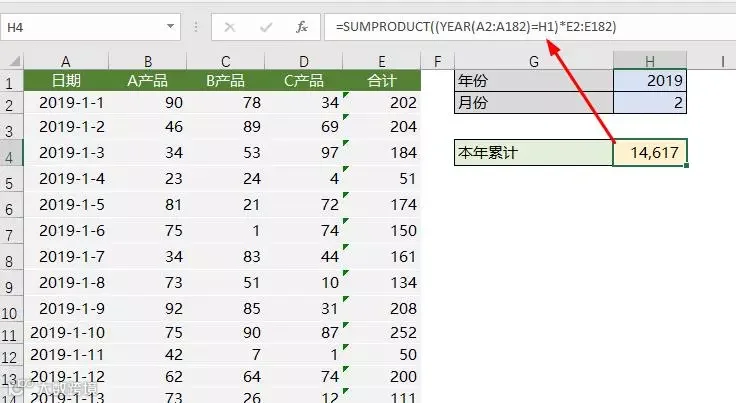Image resolution: width=736 pixels, height=403 pixels.
Task: Click fill handle of cell H4
Action: click(x=687, y=165)
